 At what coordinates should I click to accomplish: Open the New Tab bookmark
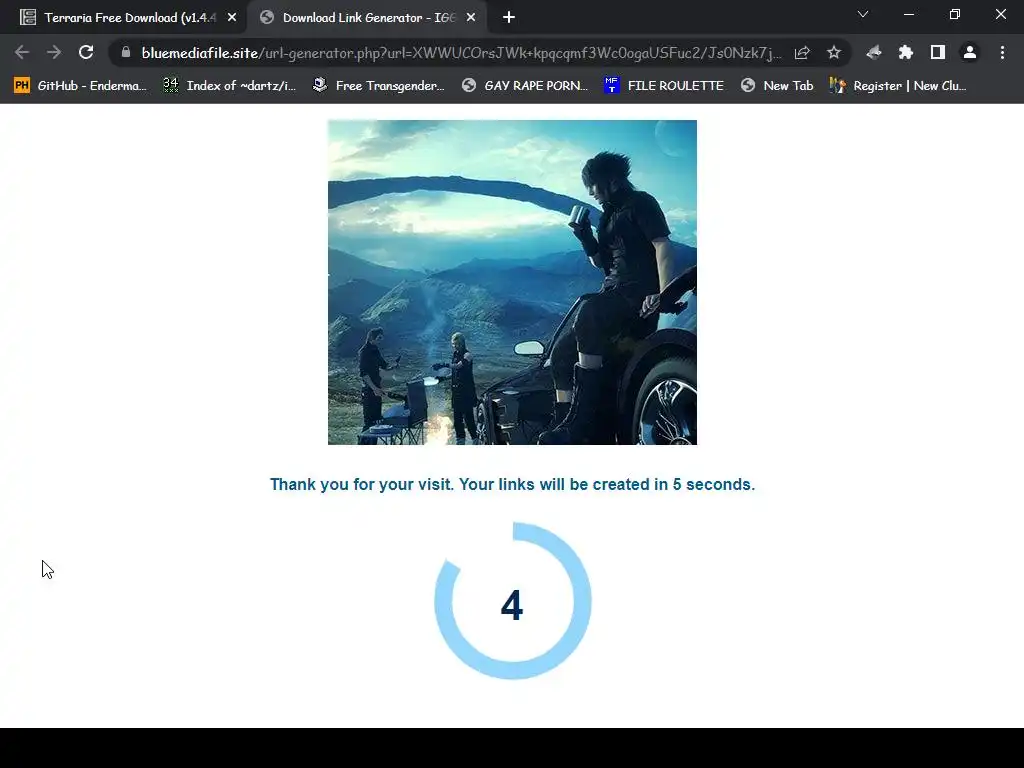pyautogui.click(x=777, y=86)
